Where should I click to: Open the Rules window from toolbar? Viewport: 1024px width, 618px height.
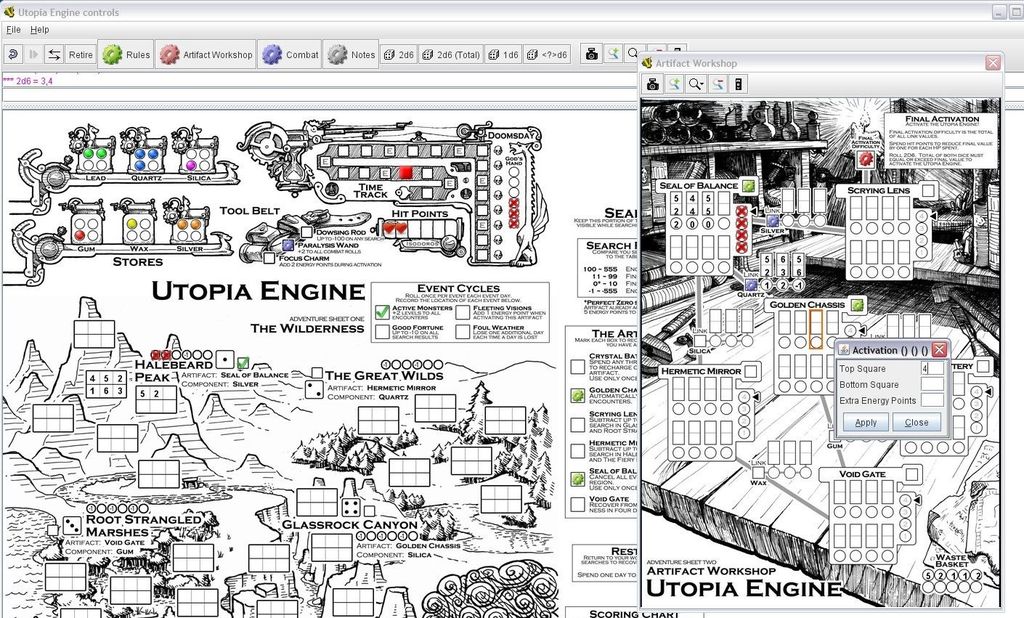tap(126, 55)
